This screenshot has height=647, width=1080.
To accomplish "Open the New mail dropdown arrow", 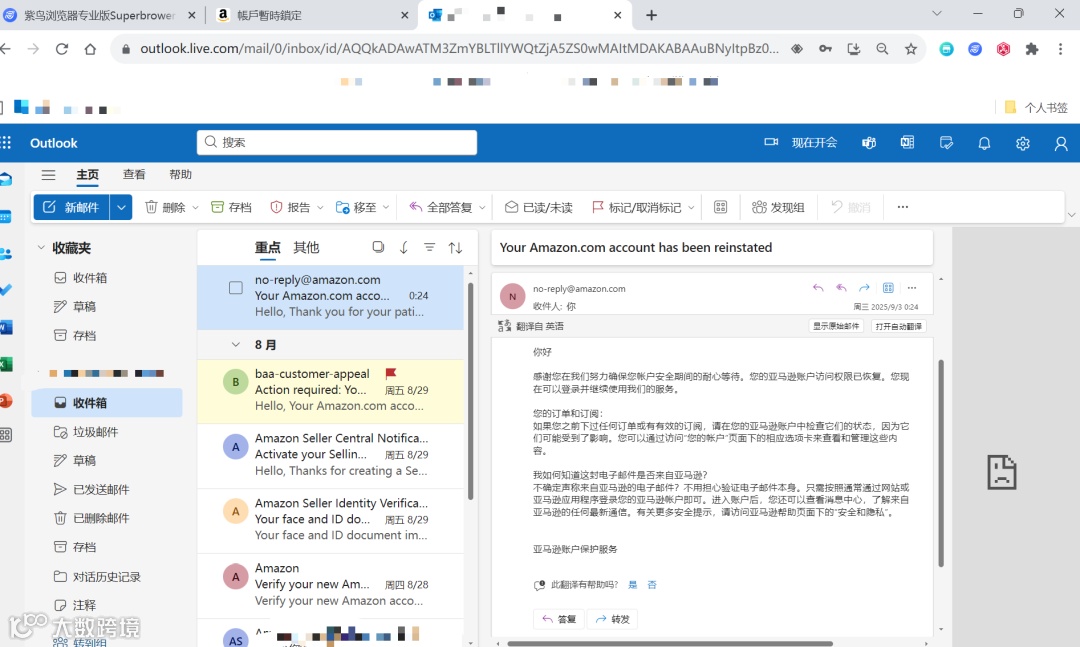I will point(121,207).
